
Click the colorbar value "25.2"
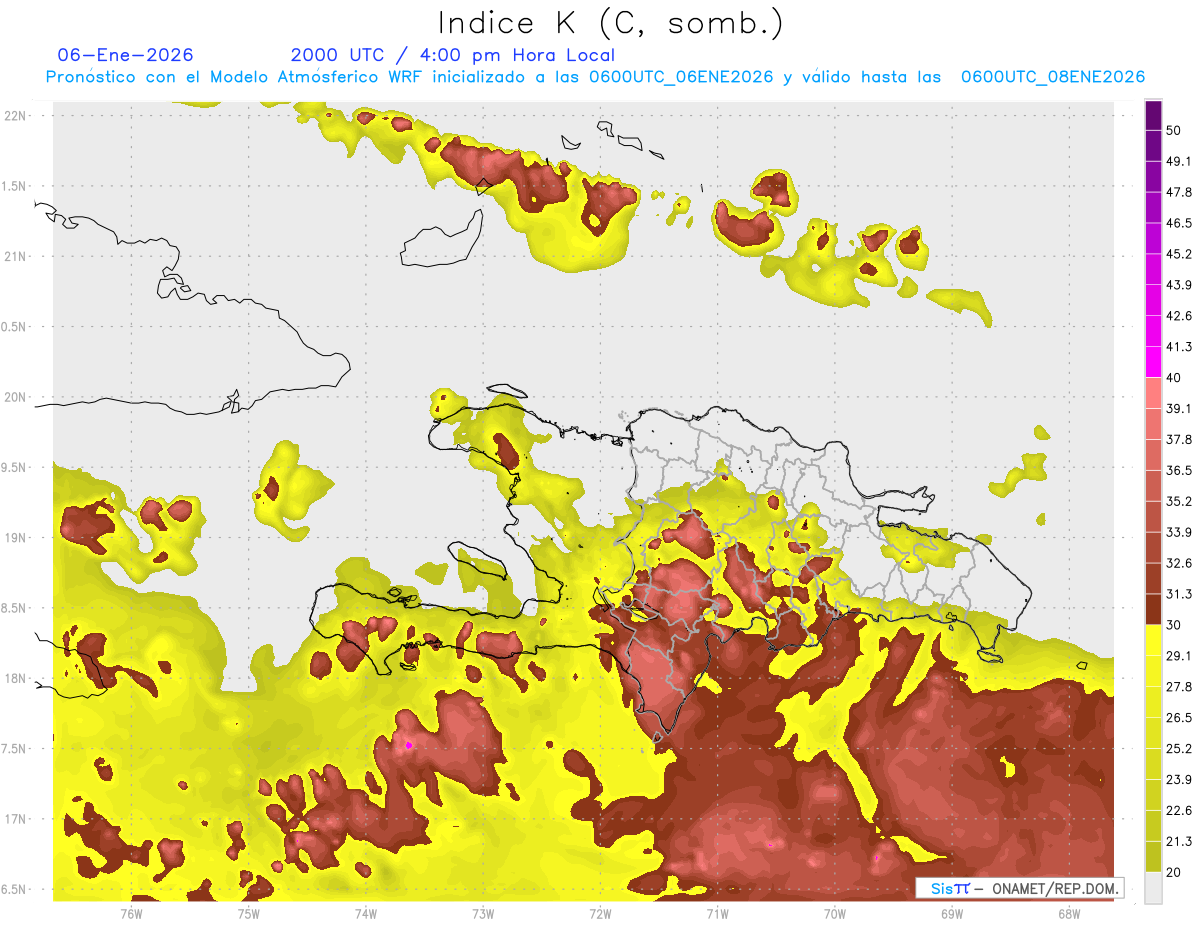(1179, 749)
